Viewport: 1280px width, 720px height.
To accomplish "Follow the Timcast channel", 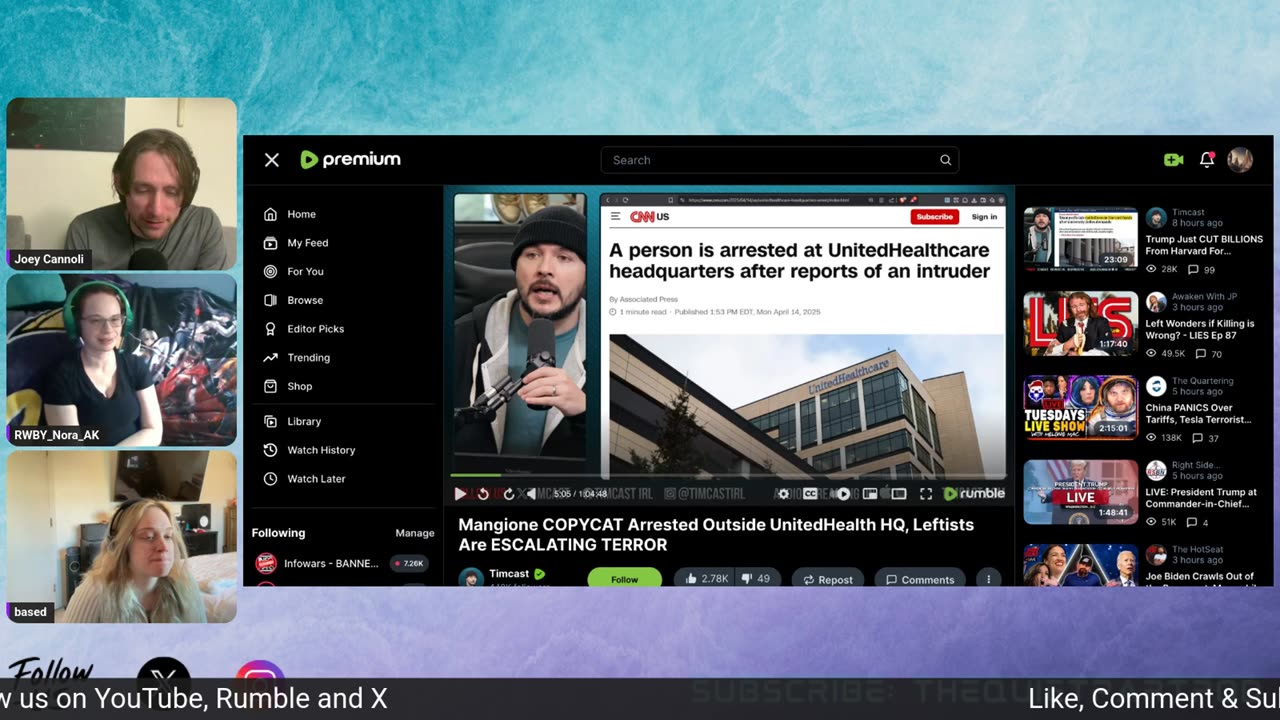I will [x=625, y=579].
